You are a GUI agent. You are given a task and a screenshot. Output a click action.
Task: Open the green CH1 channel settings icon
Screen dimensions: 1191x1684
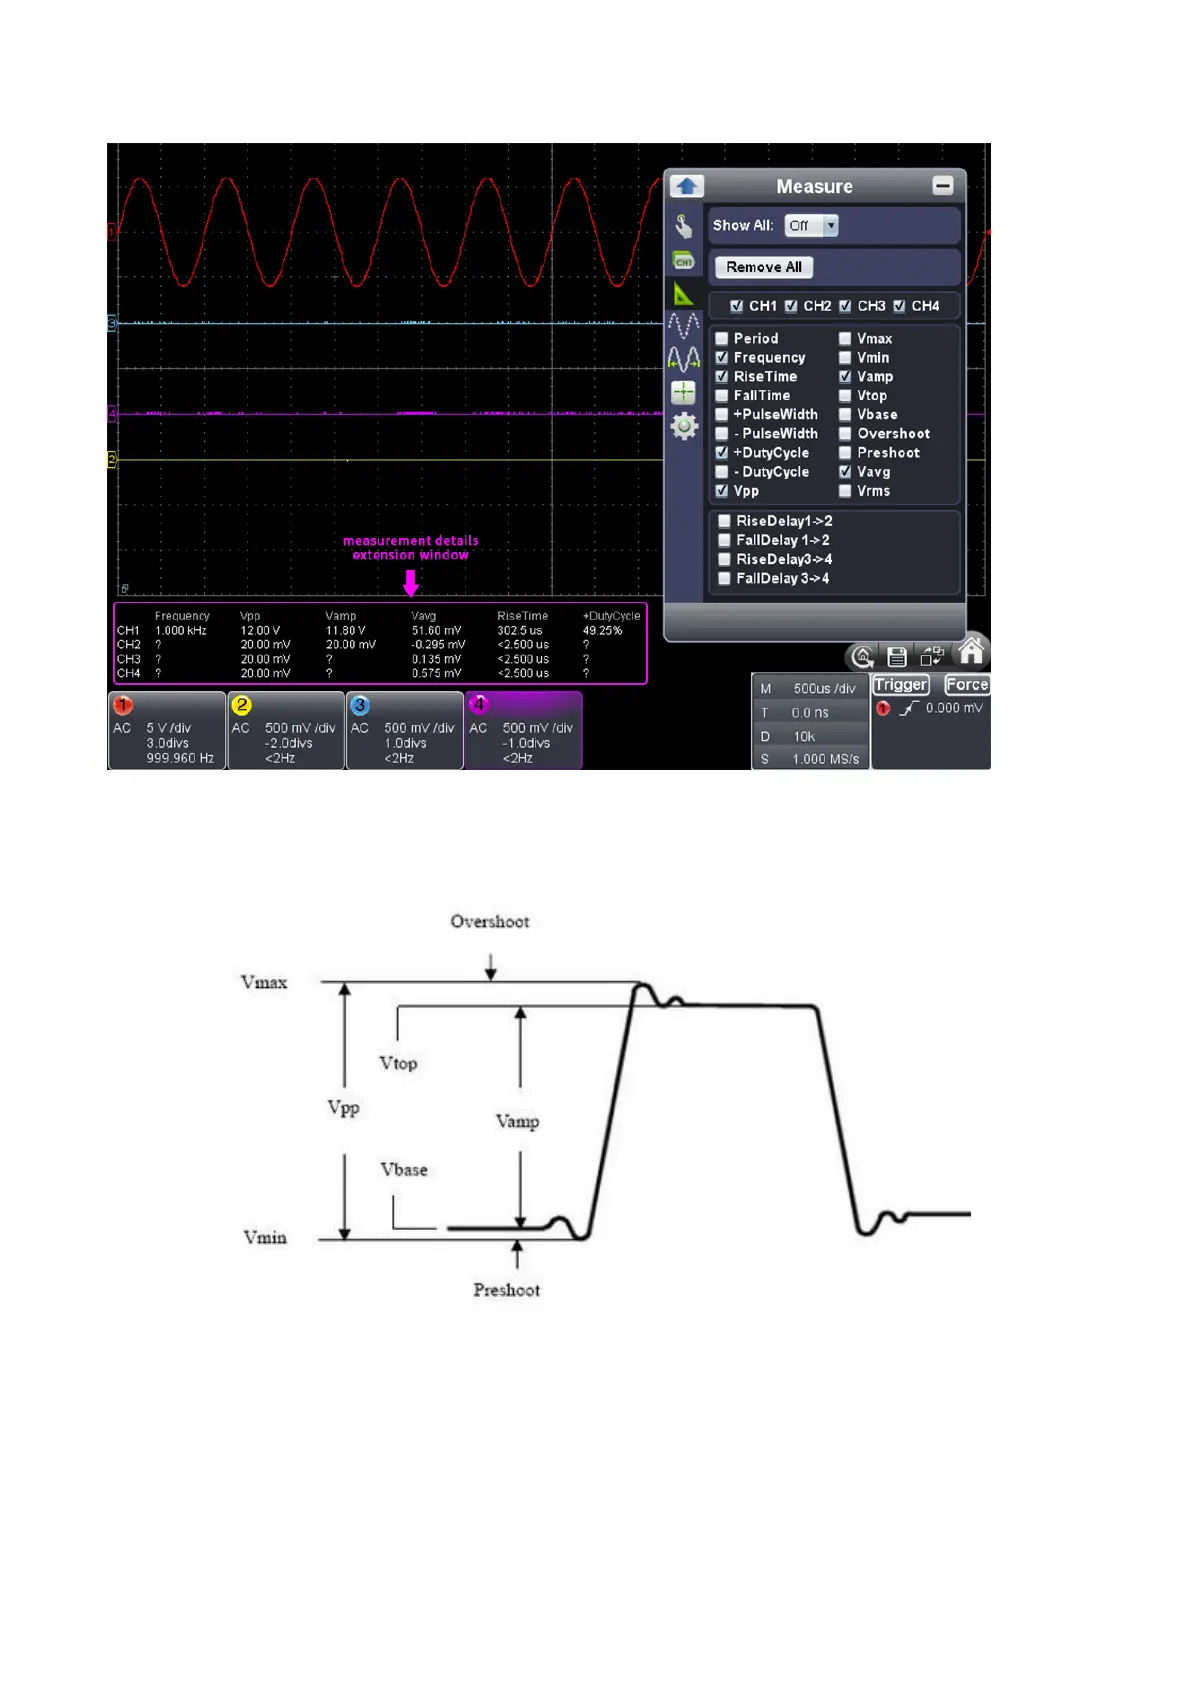pos(684,261)
